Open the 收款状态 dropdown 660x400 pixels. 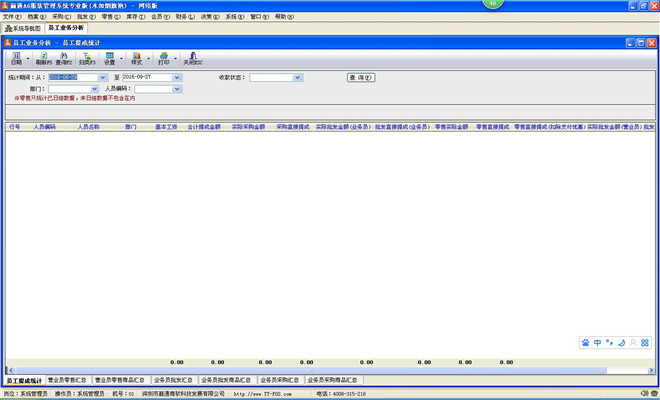(298, 77)
